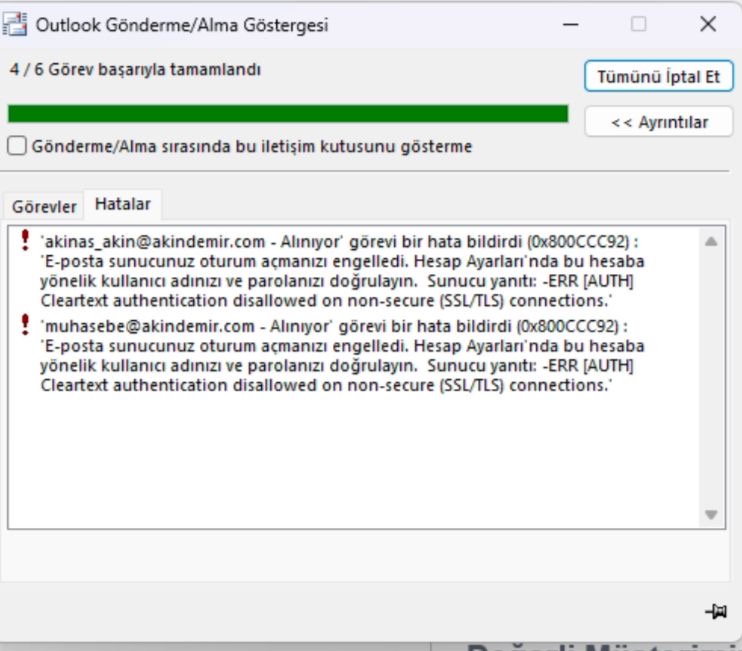742x651 pixels.
Task: Switch to the Görevler tab
Action: tap(44, 206)
